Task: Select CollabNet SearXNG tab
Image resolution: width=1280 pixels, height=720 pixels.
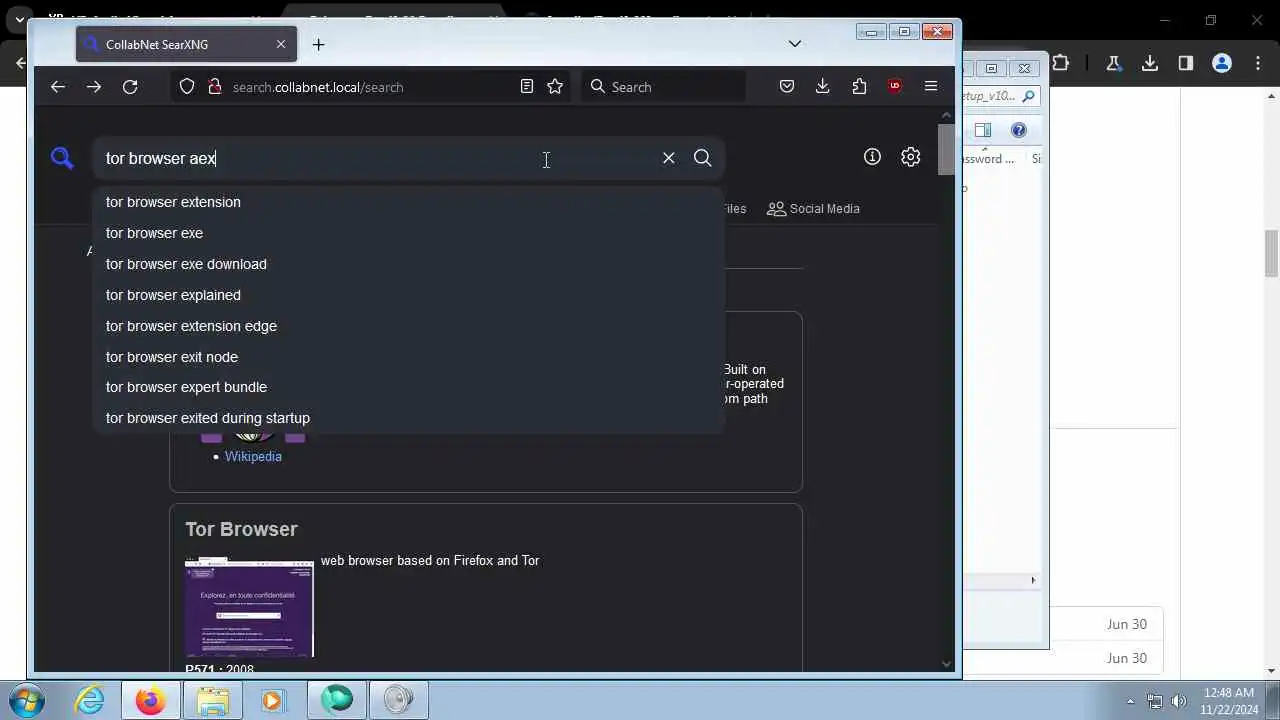Action: pos(186,44)
